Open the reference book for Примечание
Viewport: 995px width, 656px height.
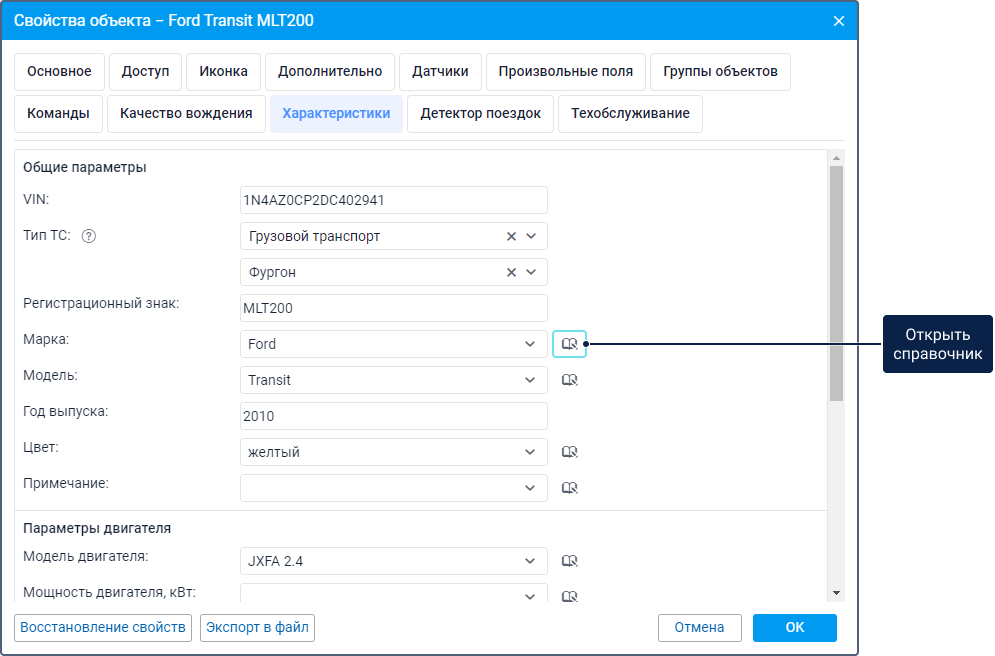(569, 488)
